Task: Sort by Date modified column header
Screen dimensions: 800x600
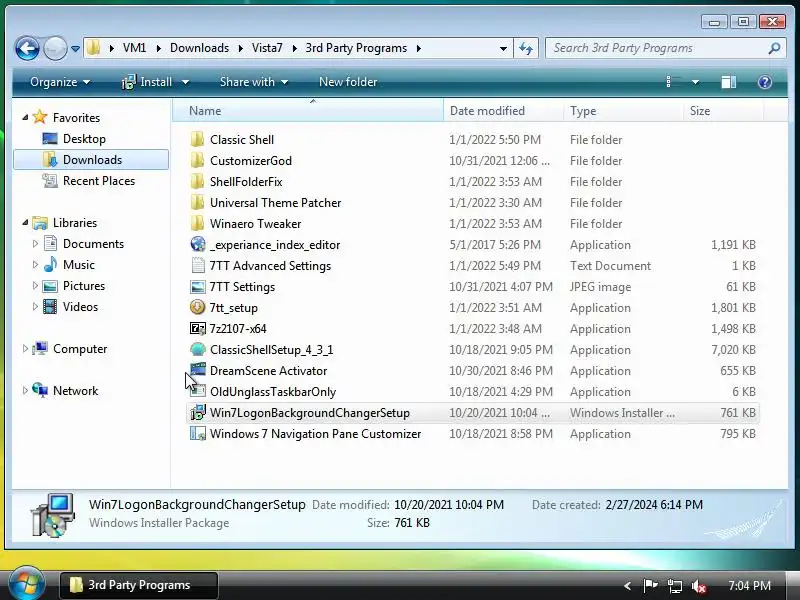Action: click(x=503, y=111)
